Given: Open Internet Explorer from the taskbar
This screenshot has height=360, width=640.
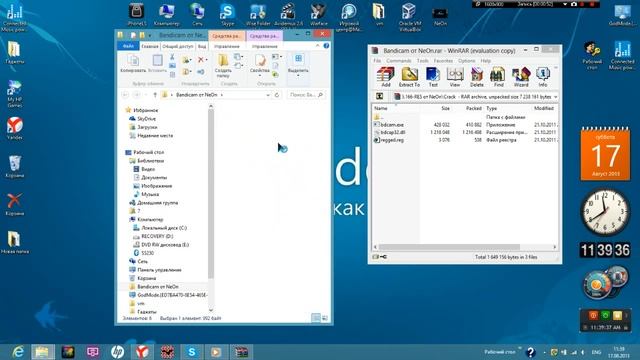Looking at the screenshot, I should pyautogui.click(x=18, y=352).
